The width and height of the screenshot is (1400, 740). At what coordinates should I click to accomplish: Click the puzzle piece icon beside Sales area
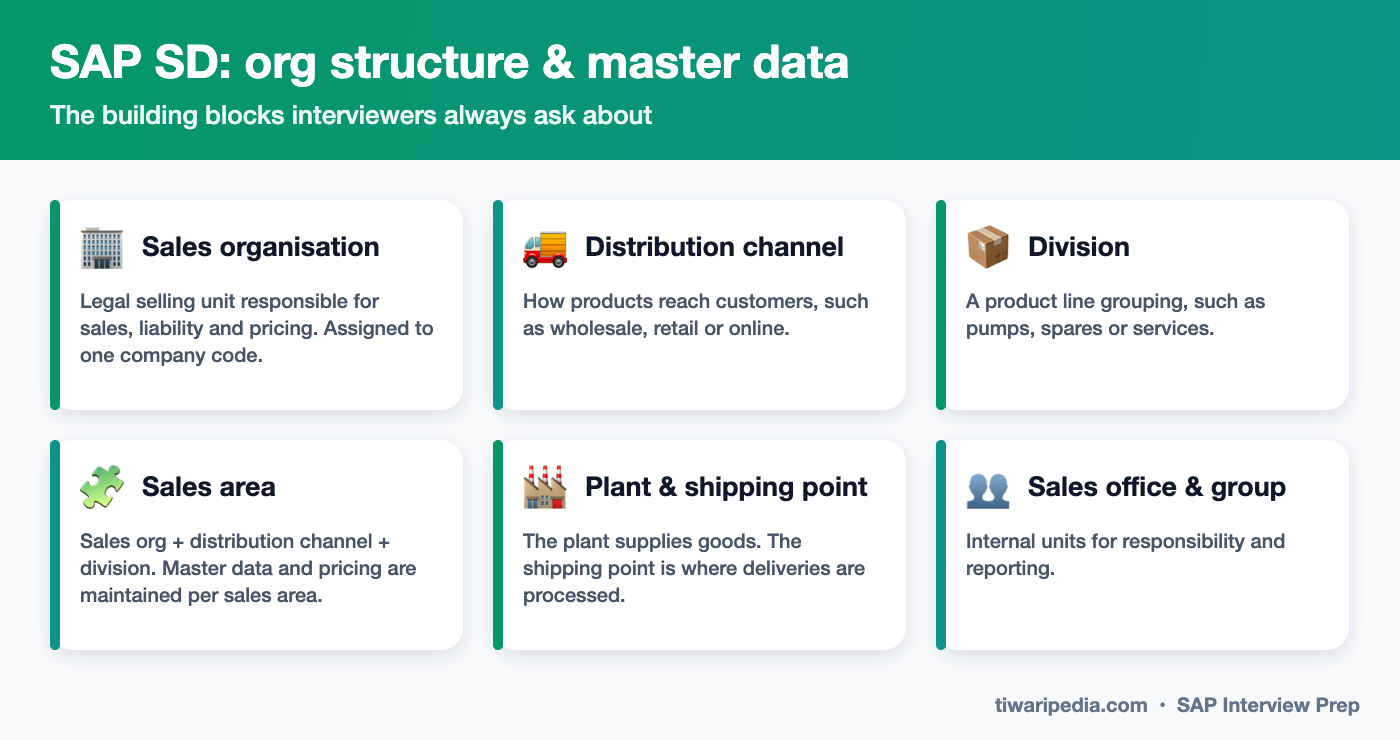point(102,487)
